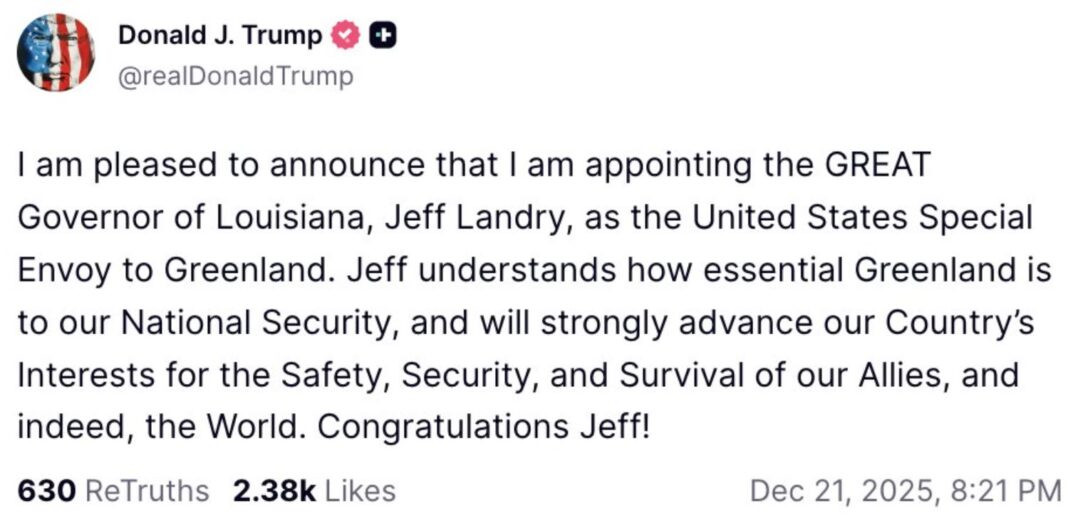1068x518 pixels.
Task: Click the flag-themed profile avatar
Action: click(55, 53)
